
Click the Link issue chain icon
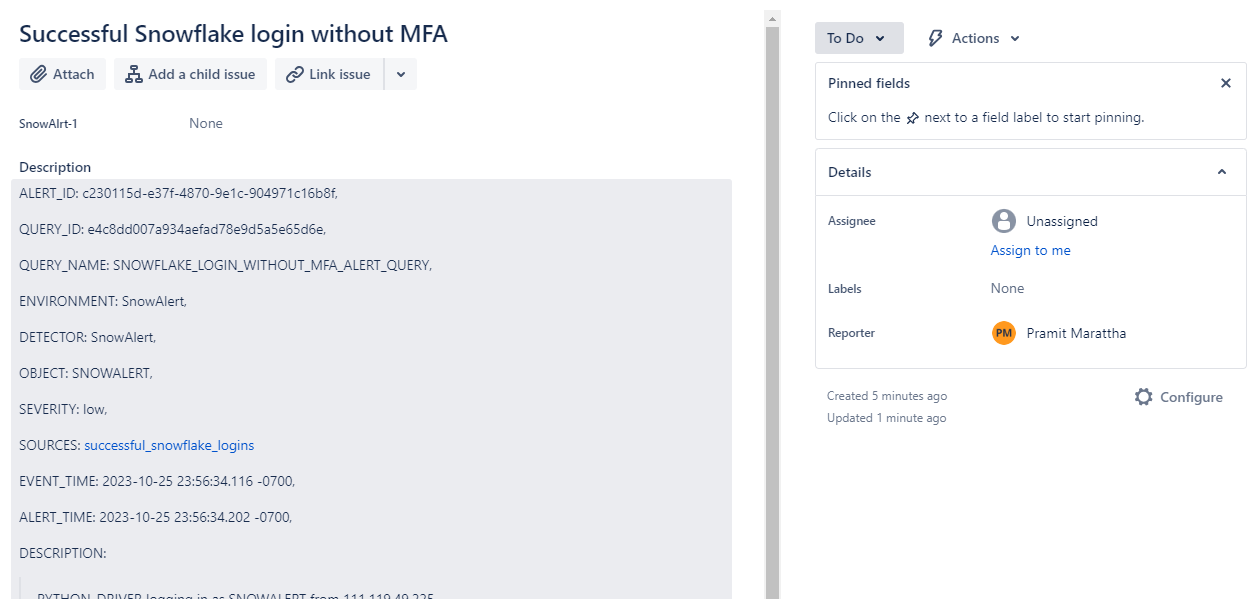click(295, 73)
